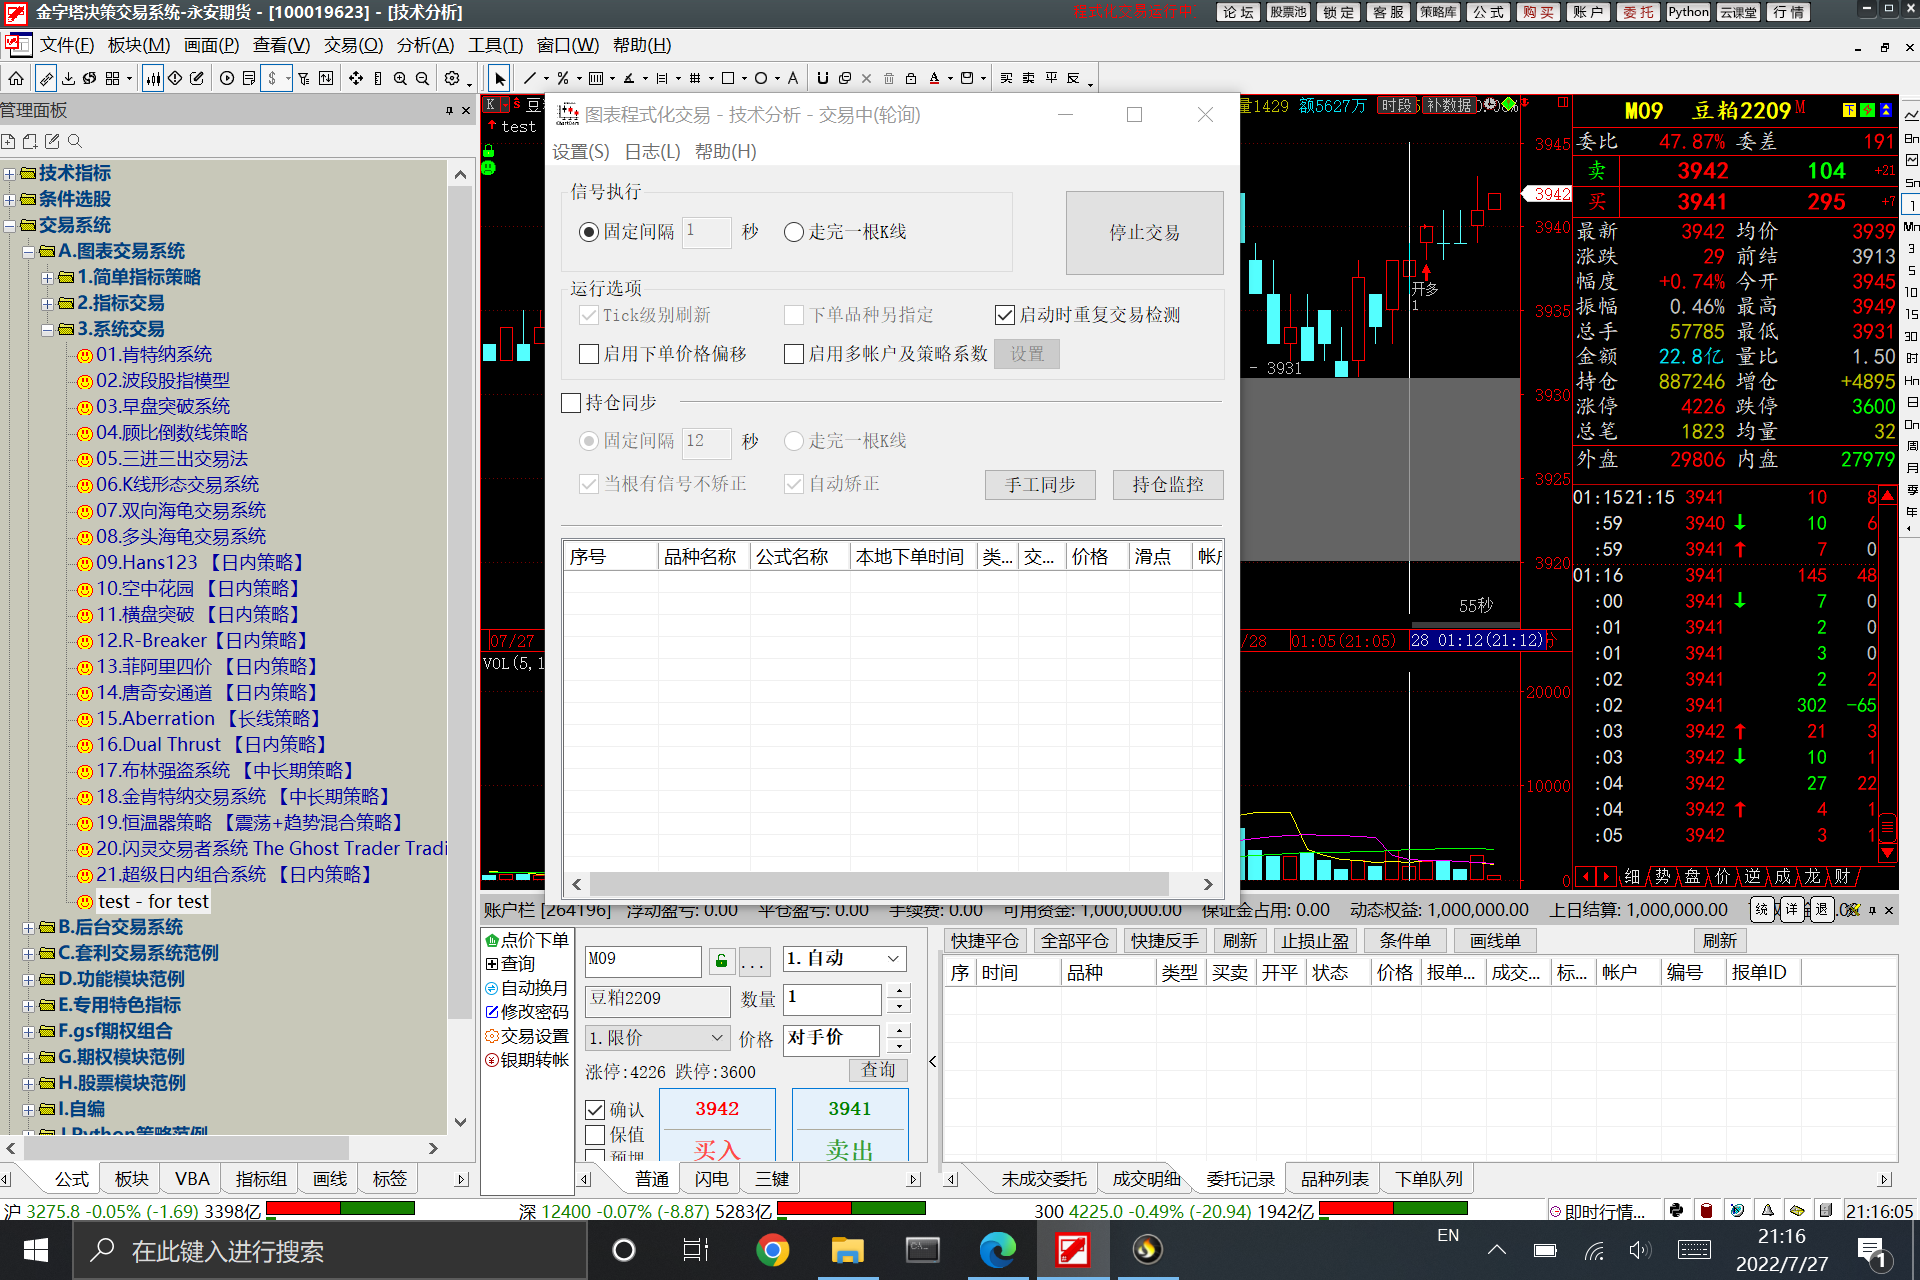Pin the management panel with pushpin icon

pos(449,110)
